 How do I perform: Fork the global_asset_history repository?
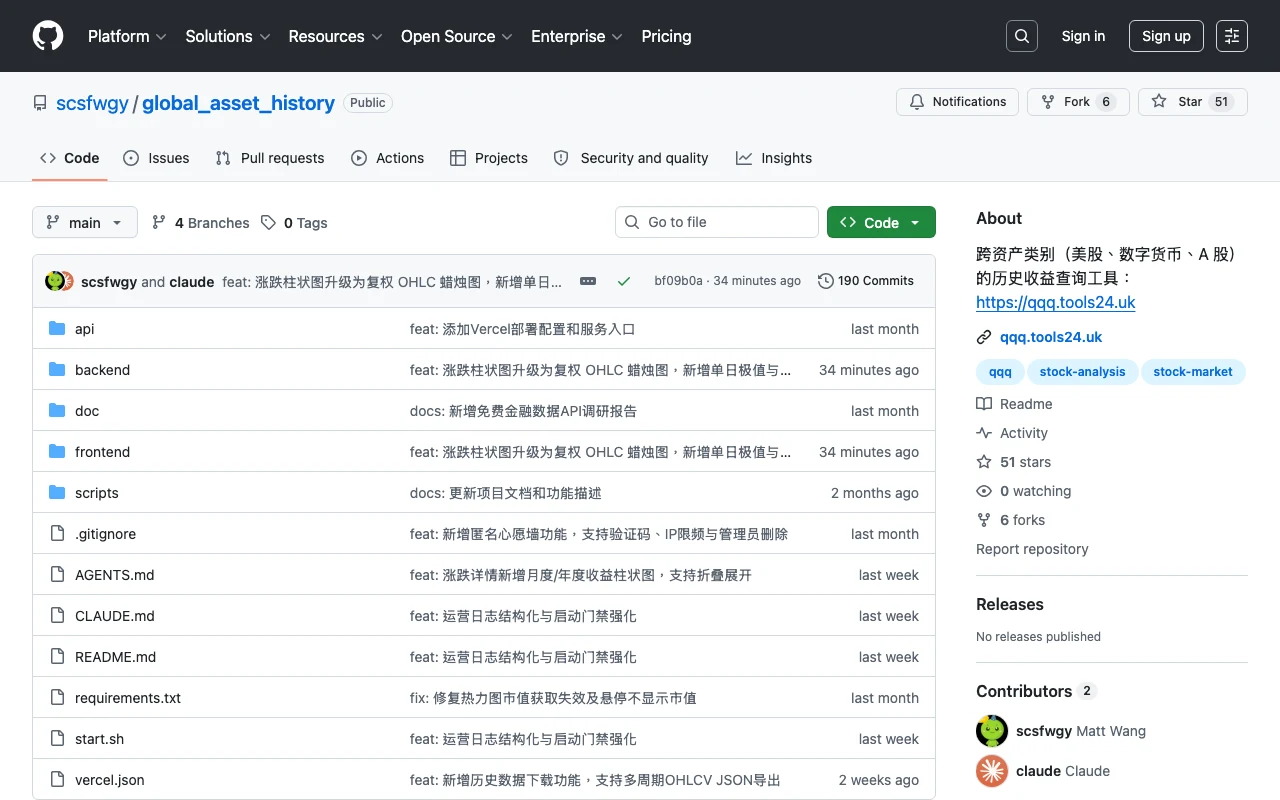1078,102
